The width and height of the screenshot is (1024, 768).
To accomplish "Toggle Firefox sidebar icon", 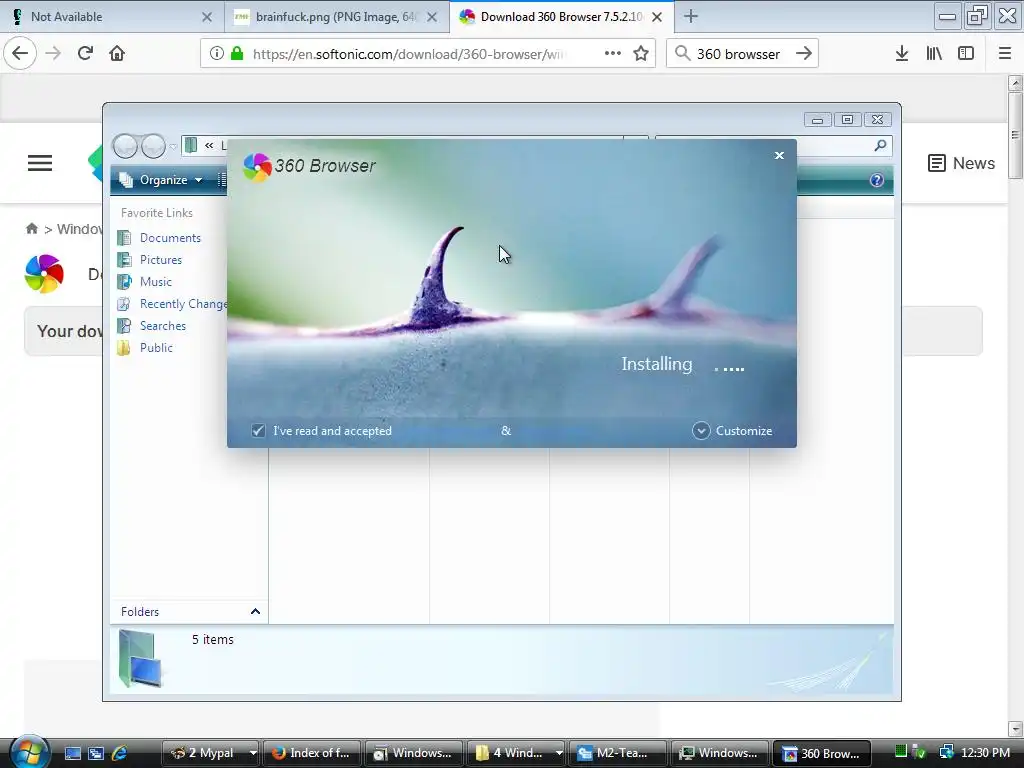I will tap(966, 54).
